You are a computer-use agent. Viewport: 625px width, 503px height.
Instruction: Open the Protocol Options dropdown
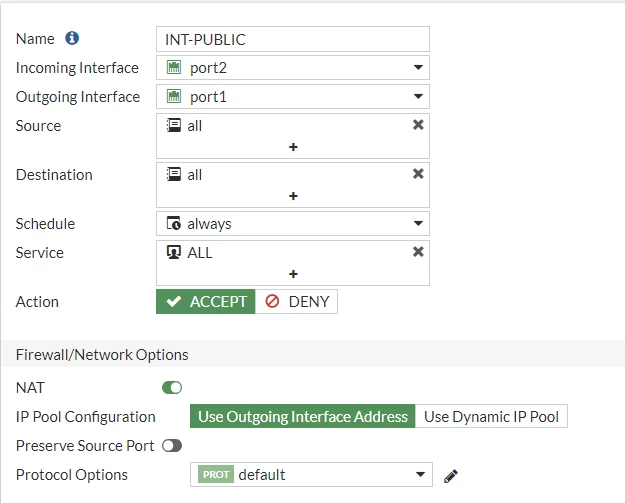pos(311,474)
